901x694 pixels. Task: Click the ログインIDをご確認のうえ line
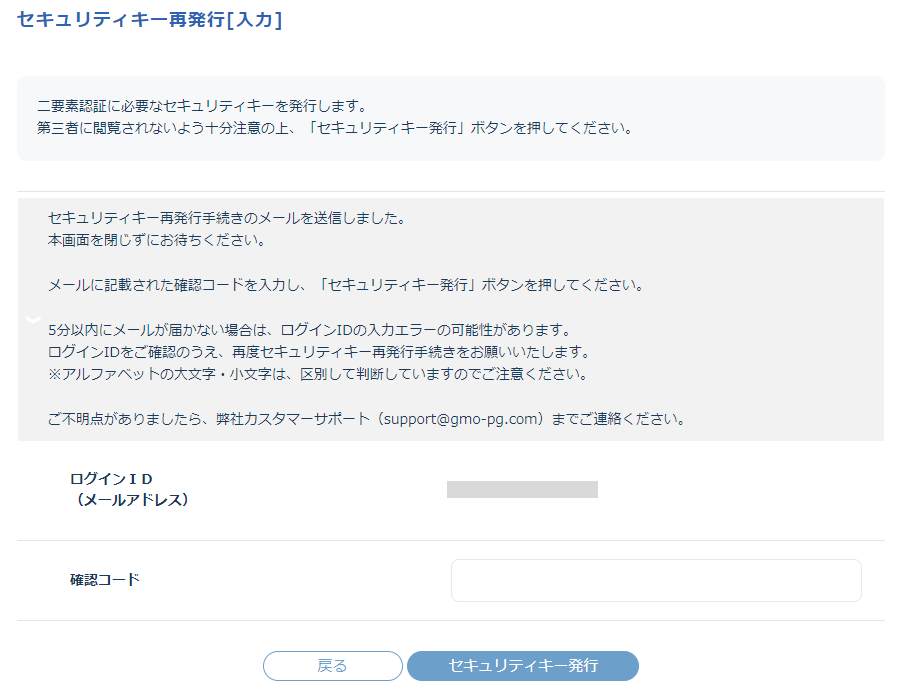319,352
